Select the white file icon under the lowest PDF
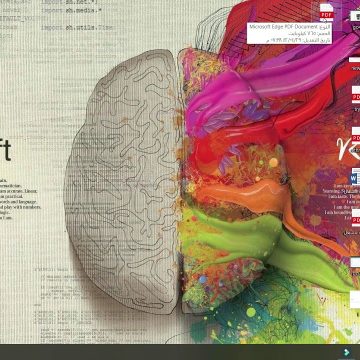The height and width of the screenshot is (360, 360). (355, 262)
